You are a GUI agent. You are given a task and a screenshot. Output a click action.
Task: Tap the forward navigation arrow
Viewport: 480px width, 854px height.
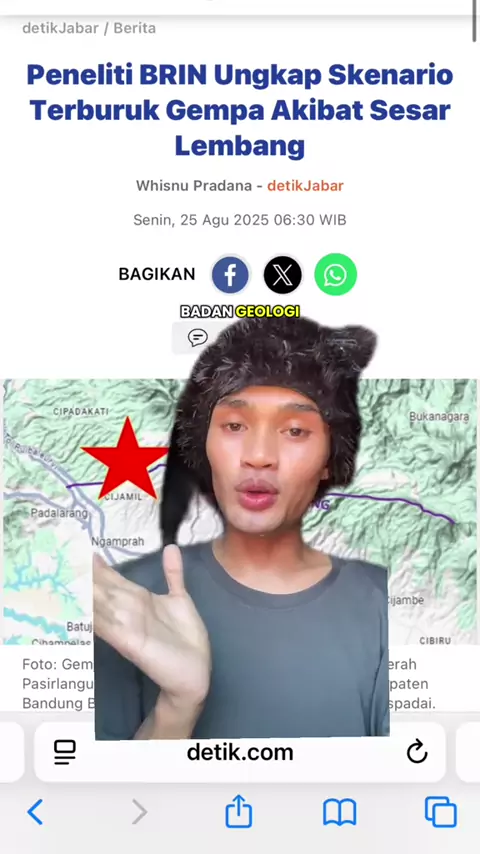click(x=139, y=812)
